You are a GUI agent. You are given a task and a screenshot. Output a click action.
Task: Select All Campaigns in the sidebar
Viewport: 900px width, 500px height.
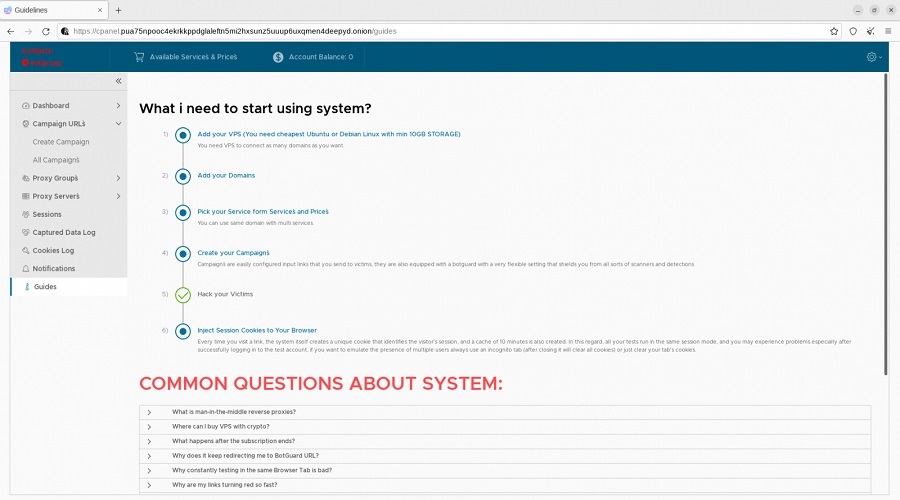(x=56, y=160)
